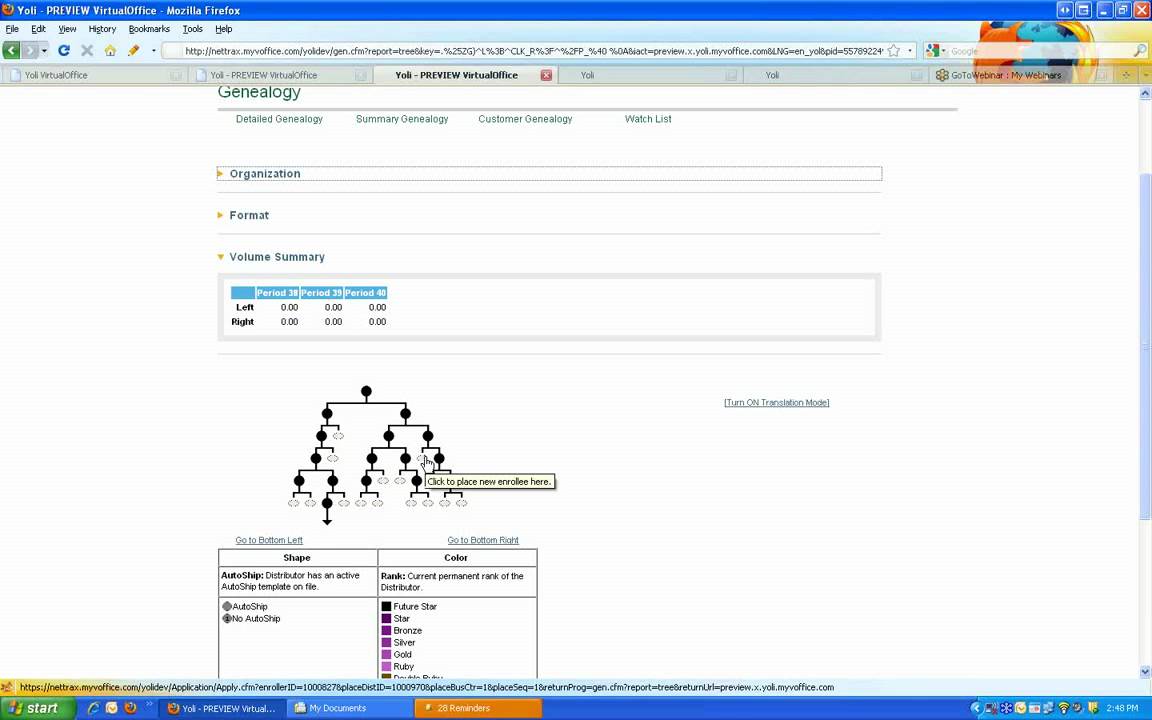Follow the Go to Bottom Right link
This screenshot has width=1152, height=720.
483,540
